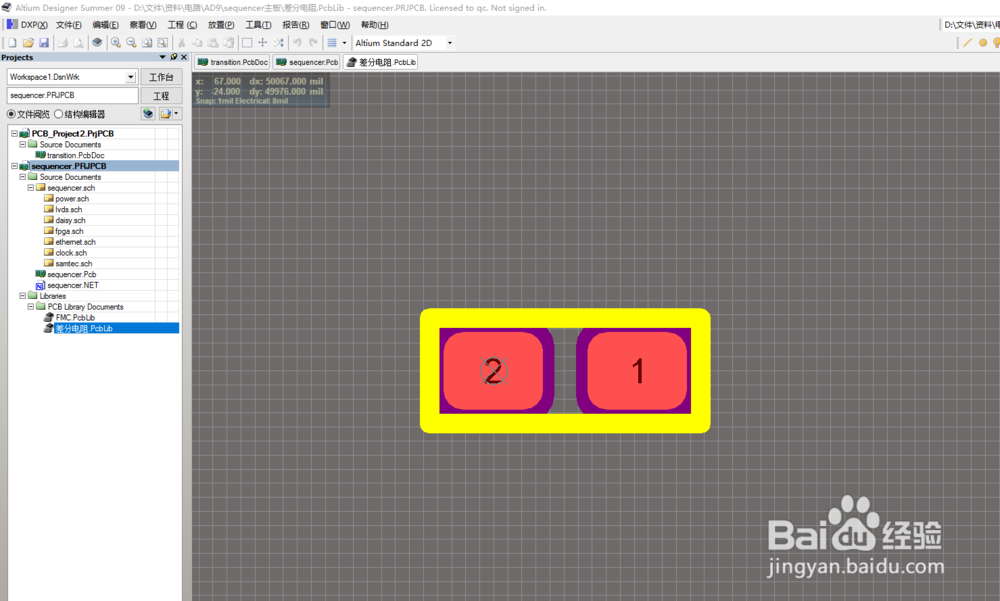1000x601 pixels.
Task: Collapse the Libraries folder
Action: tap(22, 296)
